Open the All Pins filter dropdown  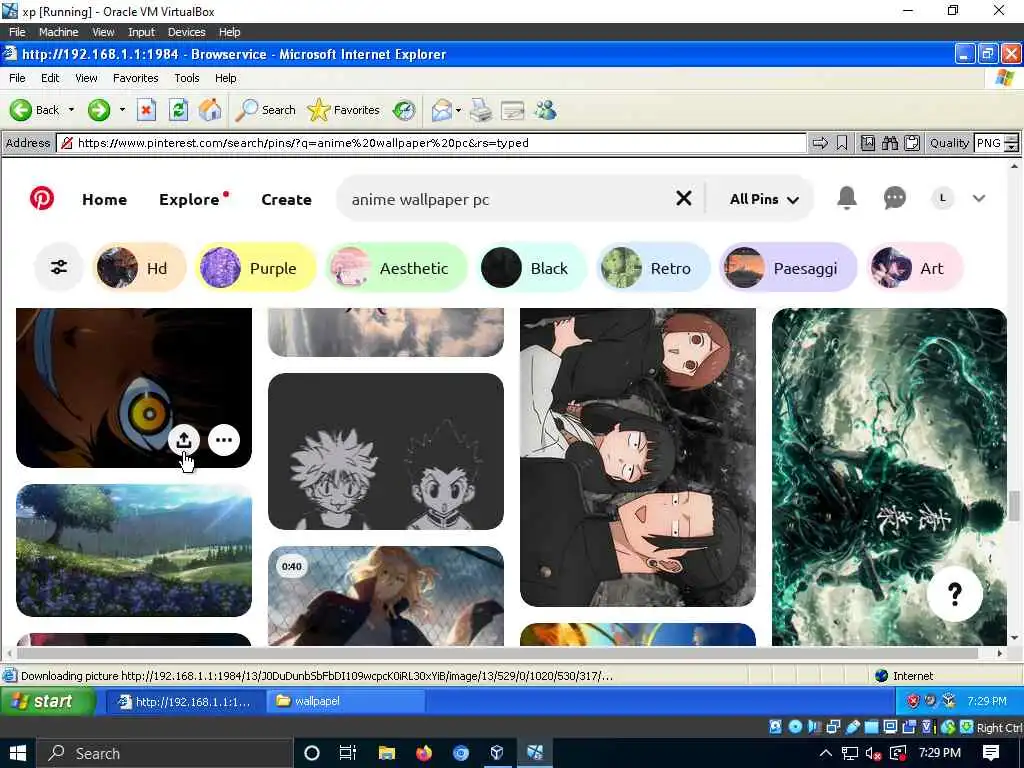click(x=763, y=199)
